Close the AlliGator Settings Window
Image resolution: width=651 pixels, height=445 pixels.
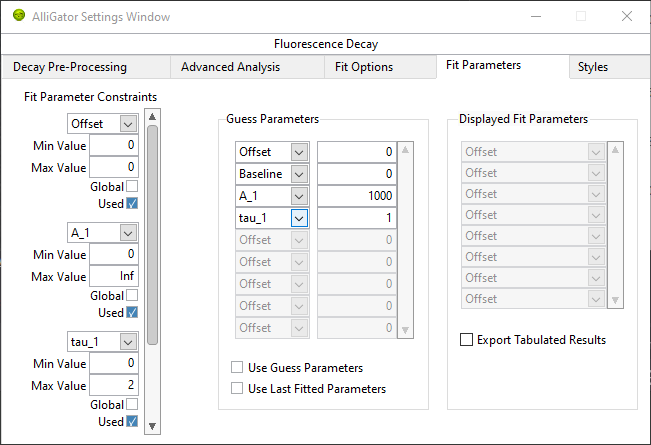pos(627,16)
